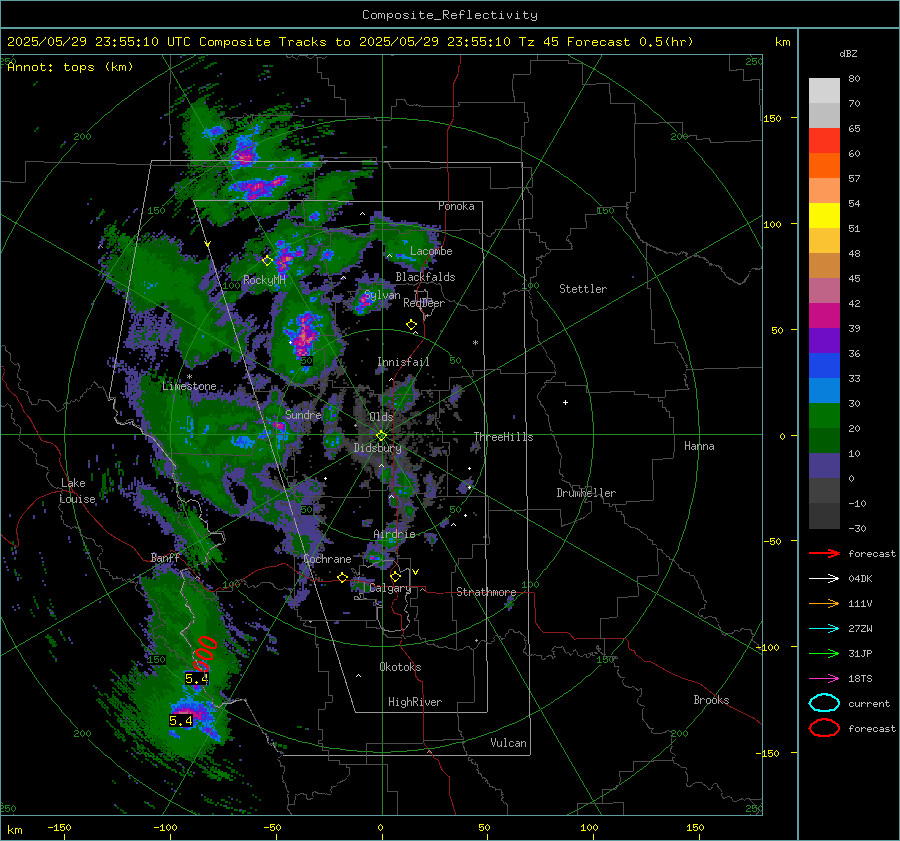Click the yellow diamond marker above Calgary
The width and height of the screenshot is (900, 841).
point(395,576)
